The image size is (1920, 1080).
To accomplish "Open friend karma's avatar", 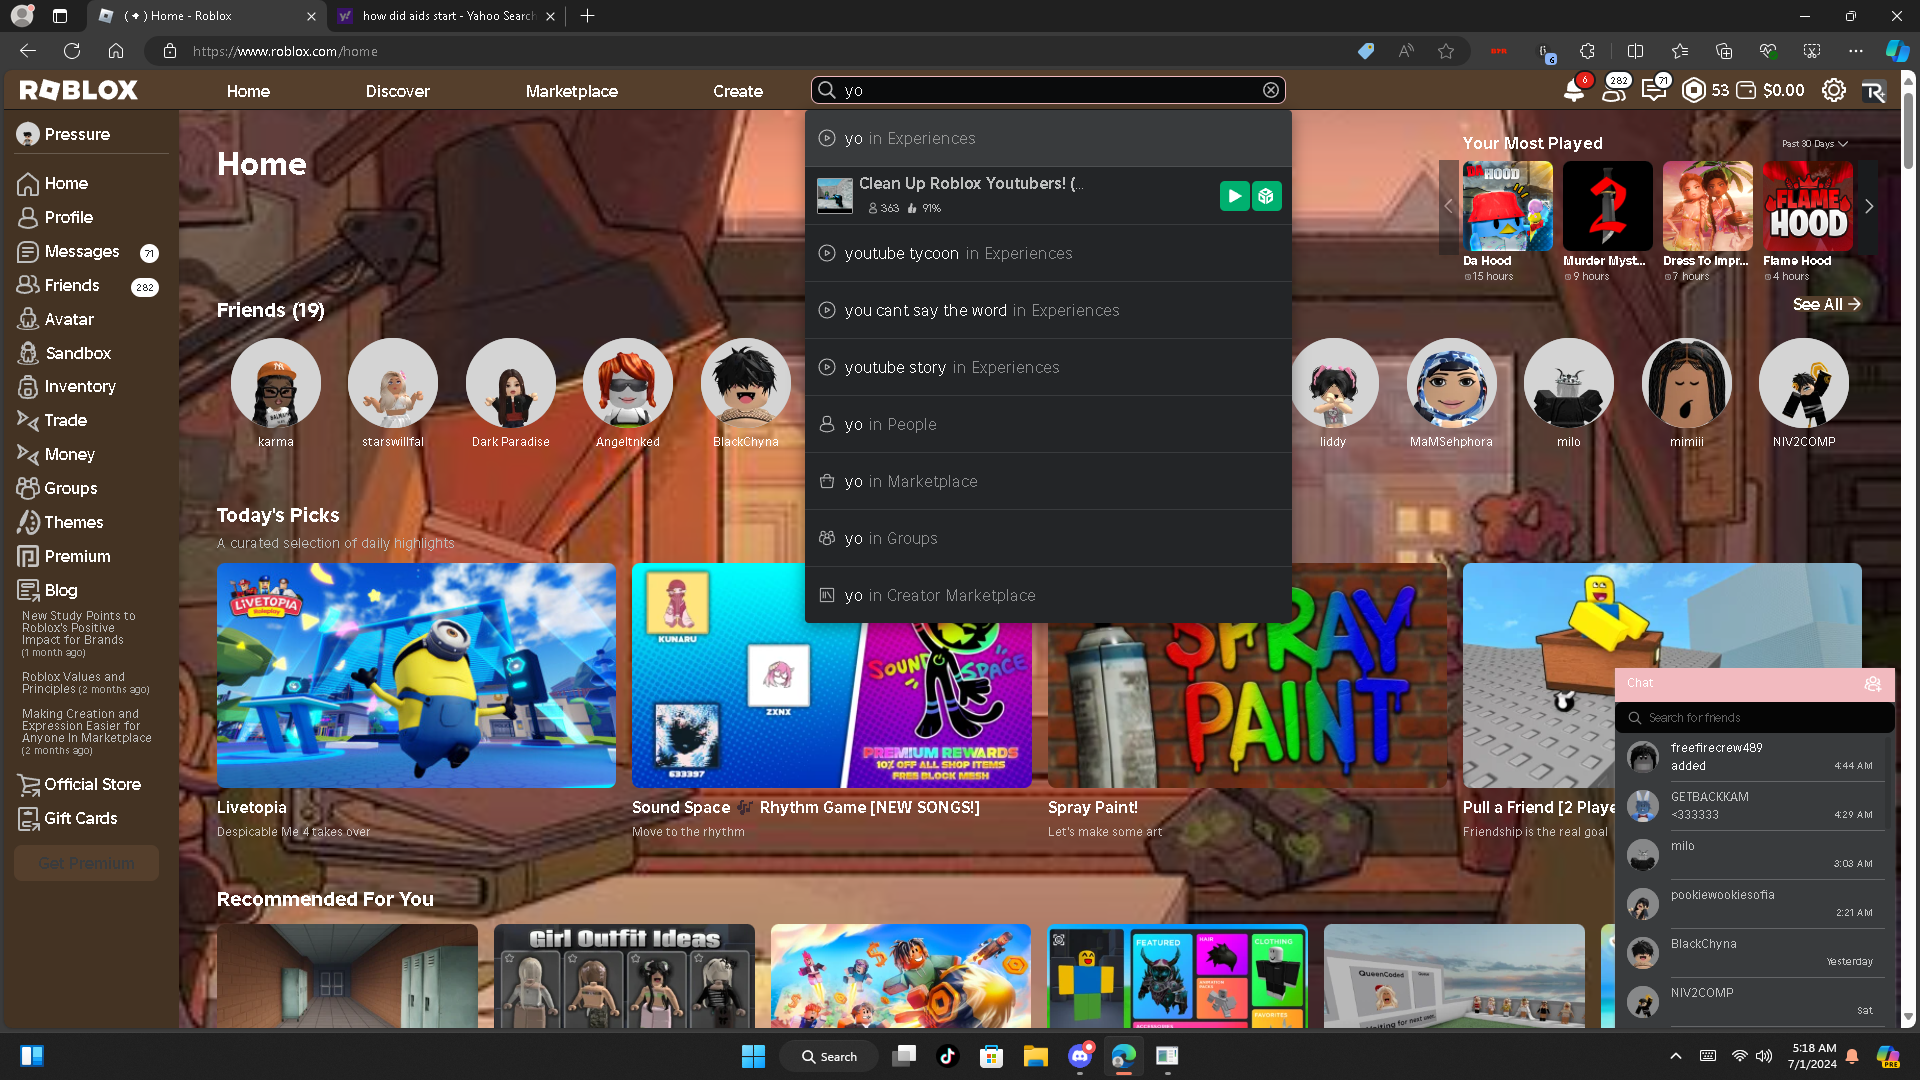I will [x=275, y=383].
